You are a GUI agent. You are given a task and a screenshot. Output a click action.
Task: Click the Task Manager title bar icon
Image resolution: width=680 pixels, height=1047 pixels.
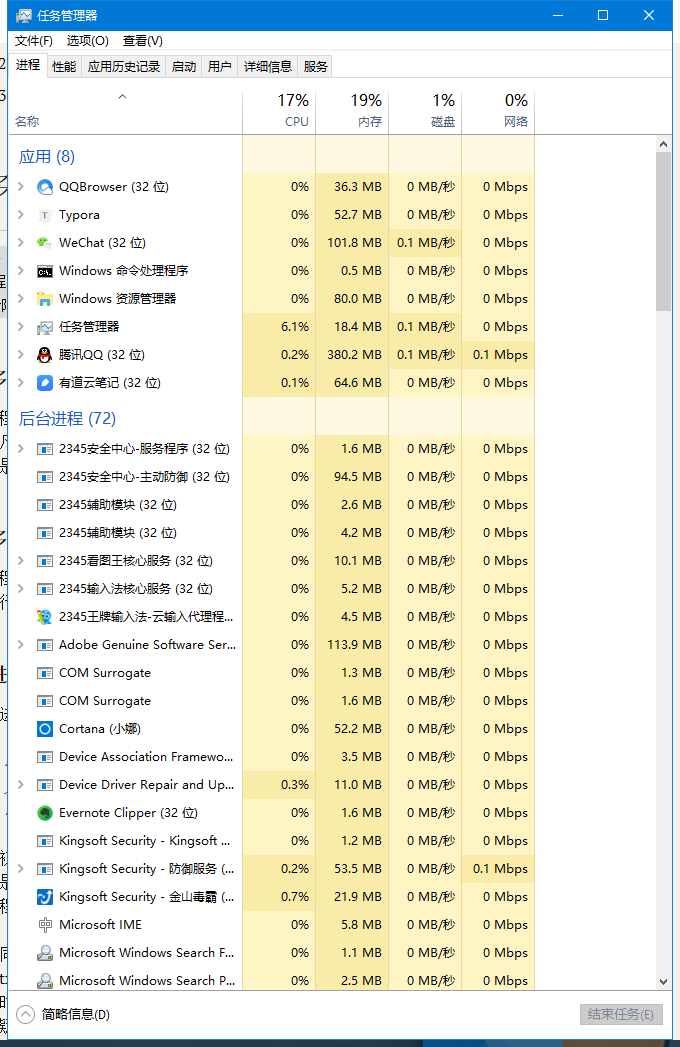click(23, 15)
